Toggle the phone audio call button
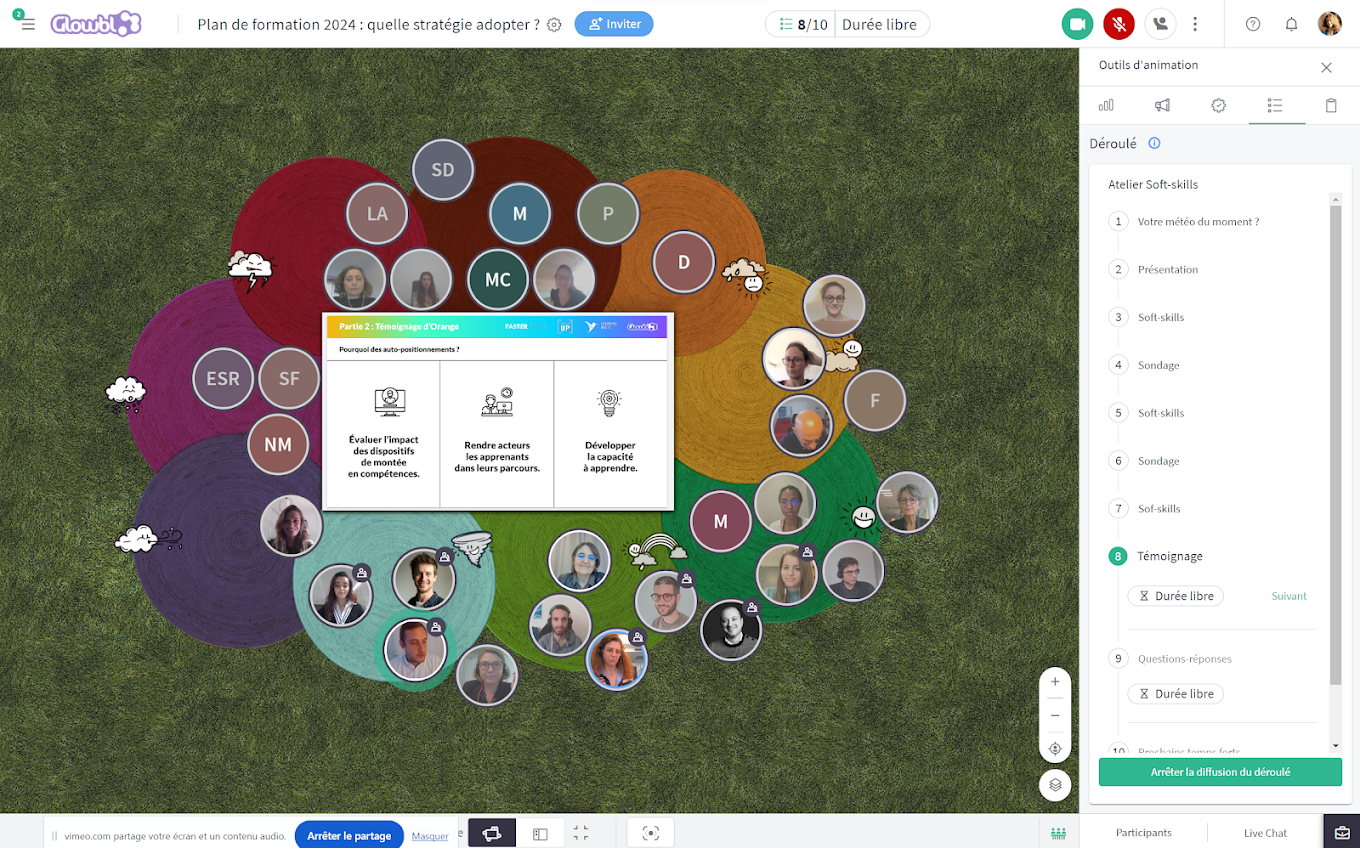Viewport: 1360px width, 848px height. [x=1160, y=24]
